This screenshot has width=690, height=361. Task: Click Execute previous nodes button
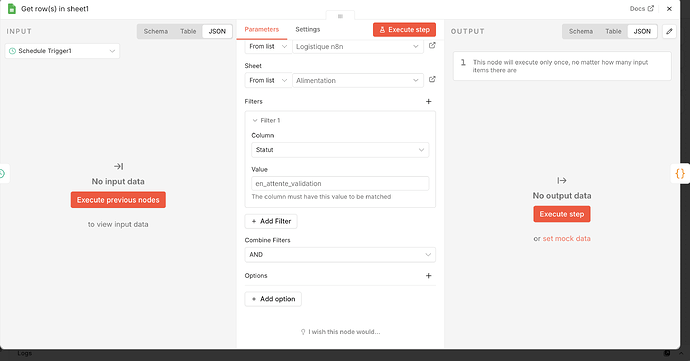118,200
